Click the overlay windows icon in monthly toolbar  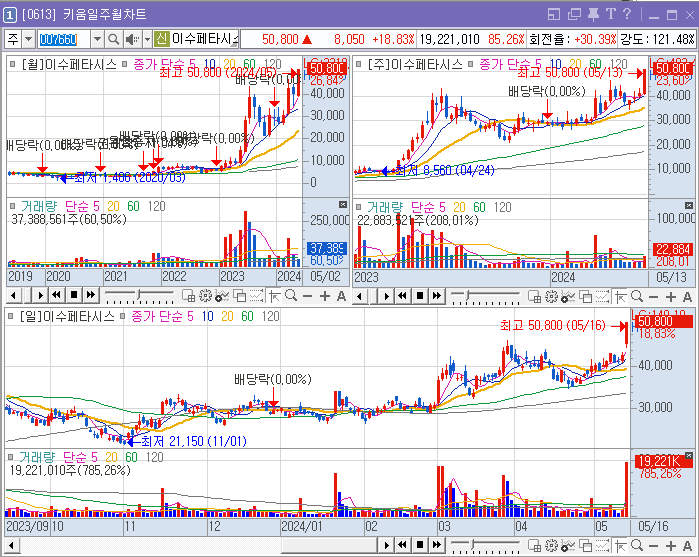click(240, 296)
